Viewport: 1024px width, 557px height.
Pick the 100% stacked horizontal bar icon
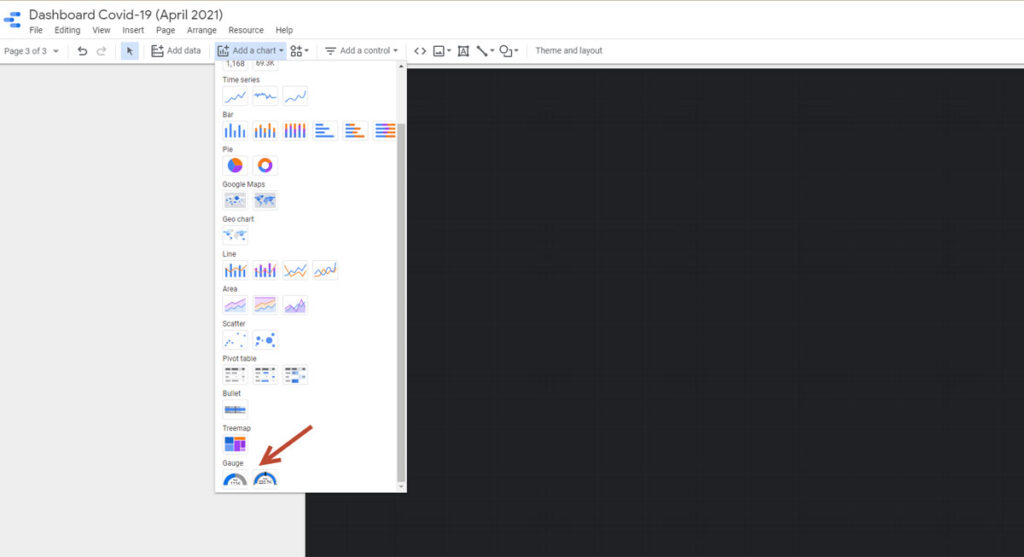385,131
